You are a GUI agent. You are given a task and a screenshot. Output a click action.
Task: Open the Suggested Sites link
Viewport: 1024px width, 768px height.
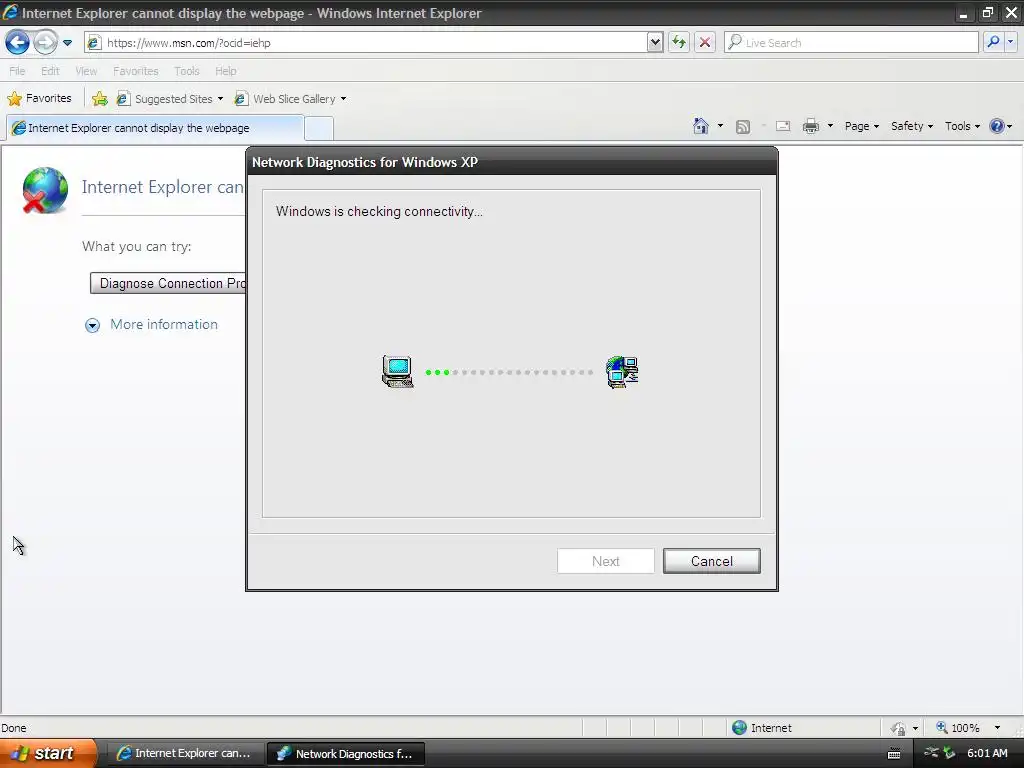[x=170, y=99]
